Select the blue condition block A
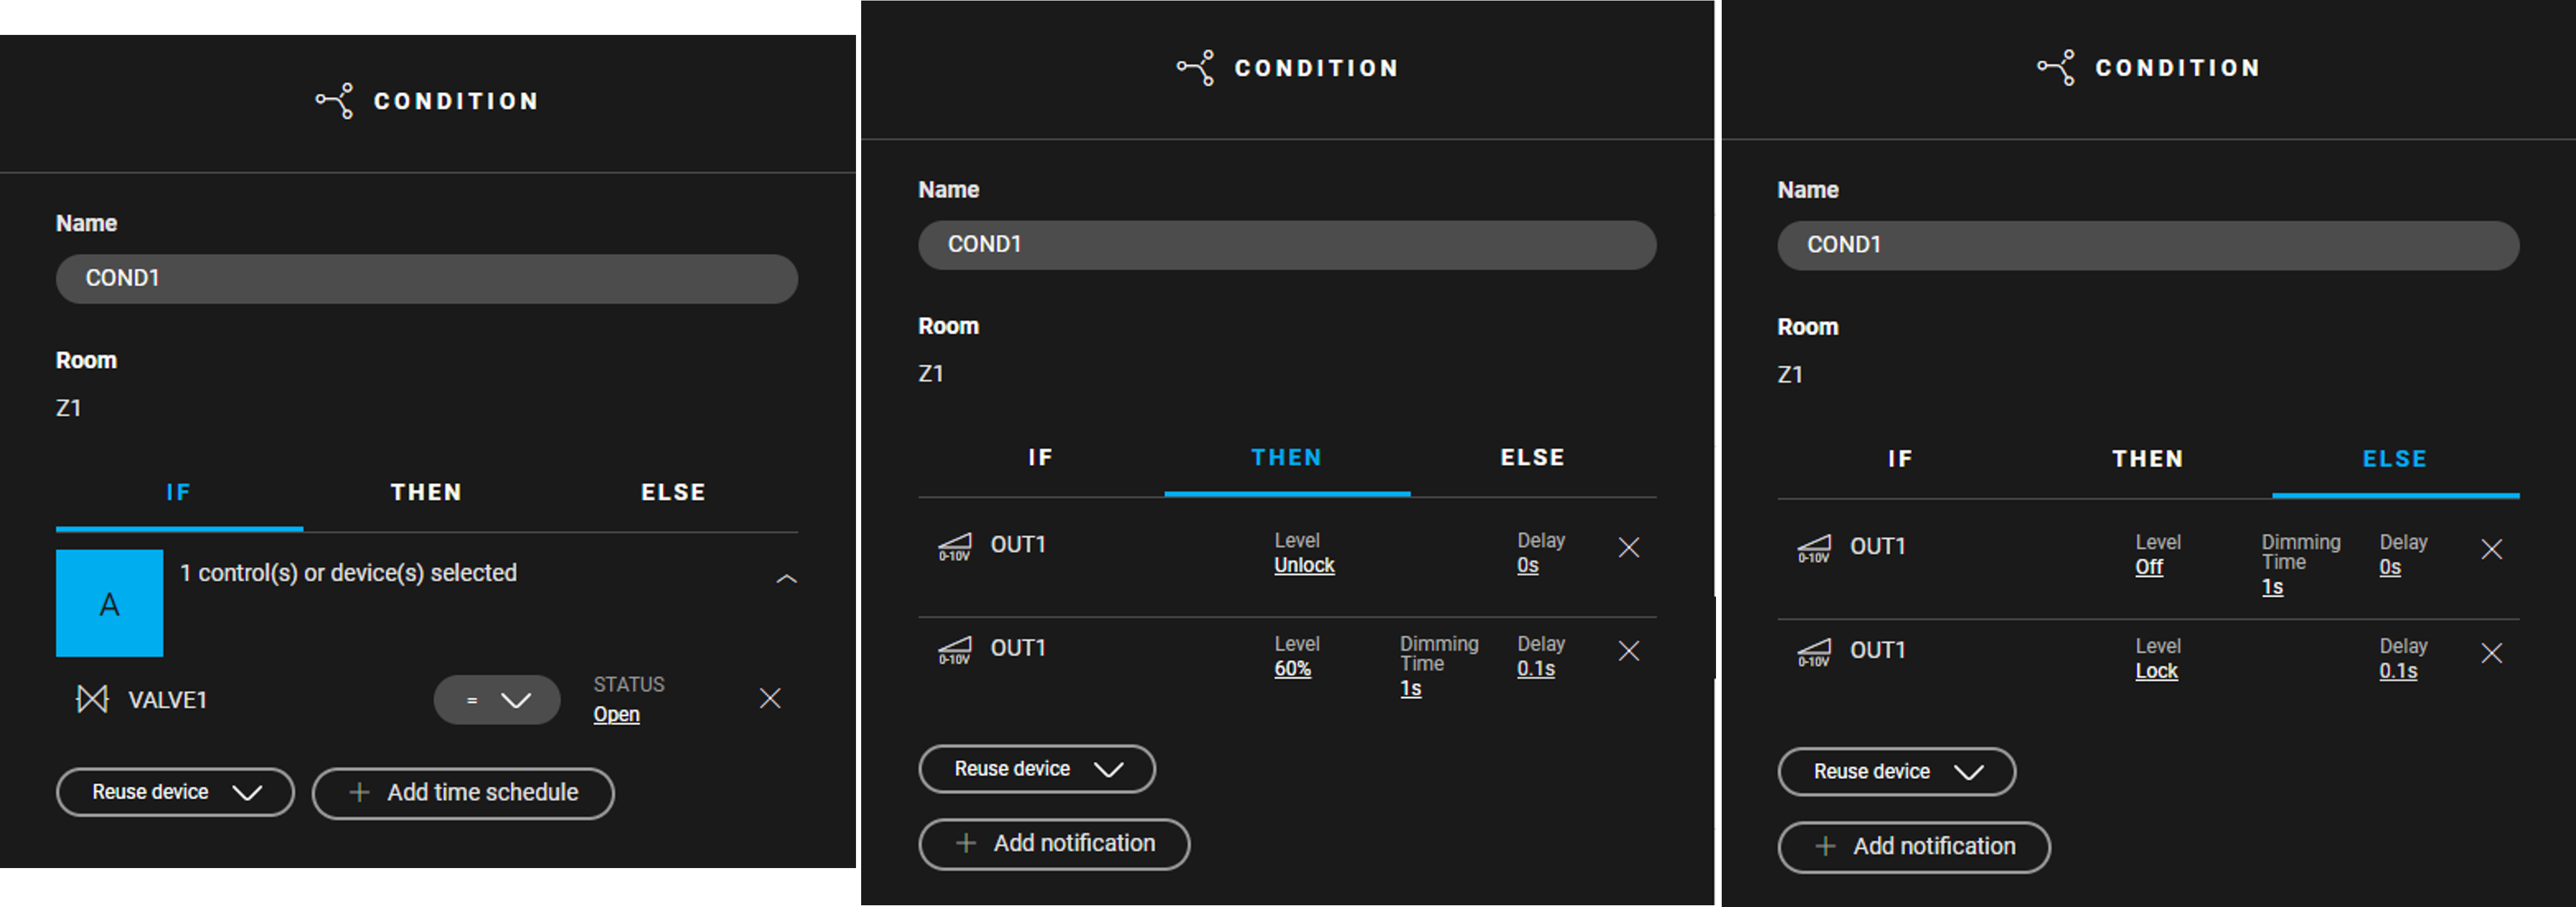Screen dimensions: 2576x907 point(109,603)
